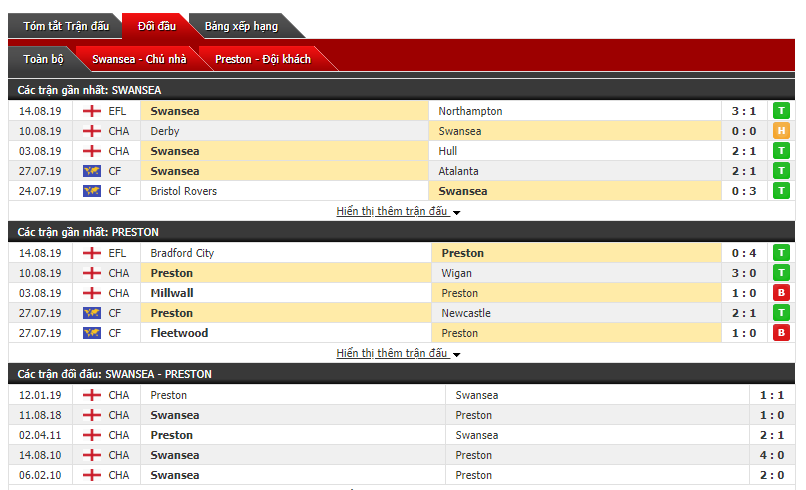The width and height of the screenshot is (806, 490).
Task: Click England flag on Swansea vs Northampton row
Action: [91, 111]
